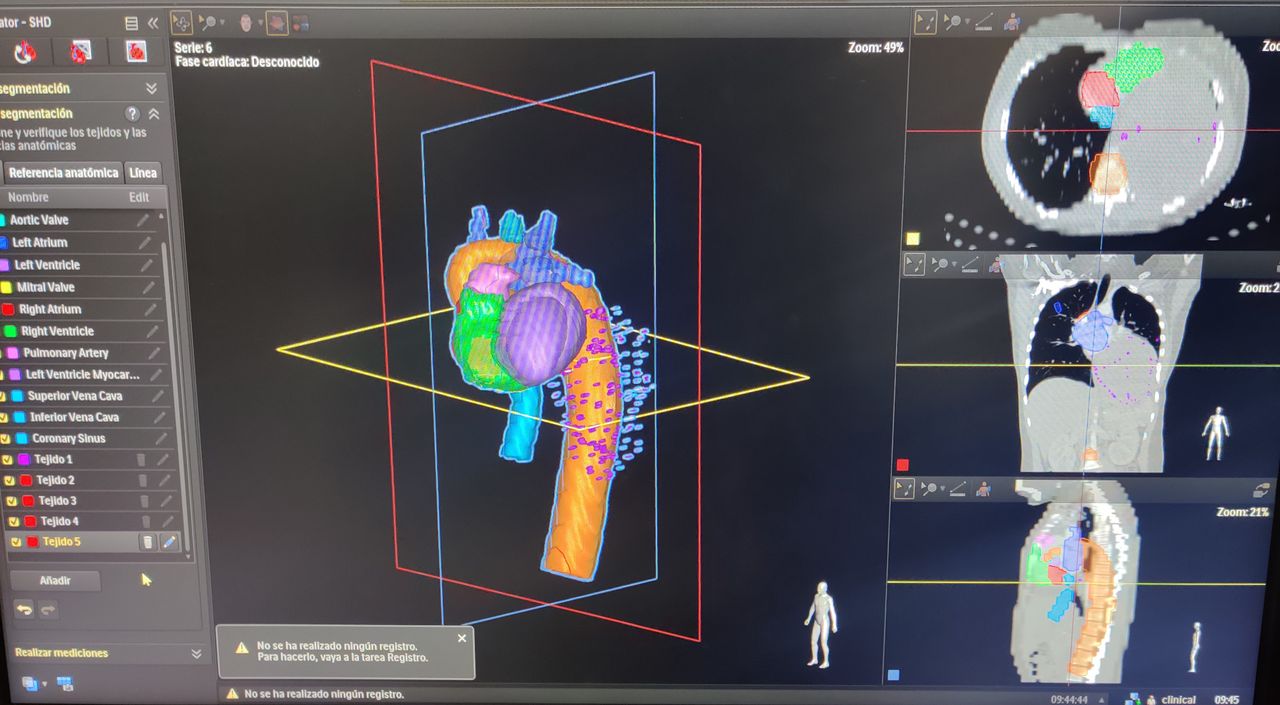
Task: Open the Línea tab
Action: pos(143,173)
